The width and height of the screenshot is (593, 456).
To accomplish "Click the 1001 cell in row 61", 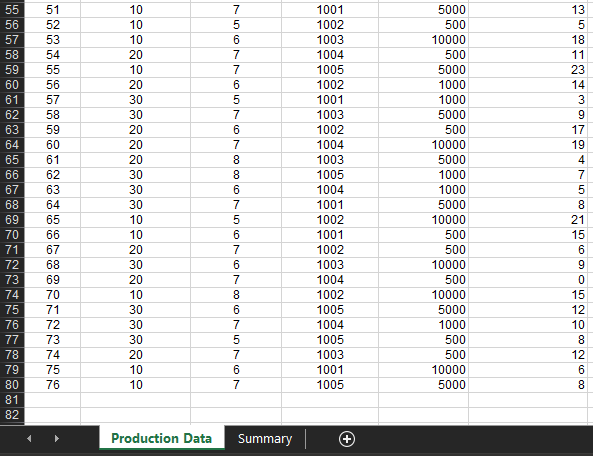I will click(330, 100).
